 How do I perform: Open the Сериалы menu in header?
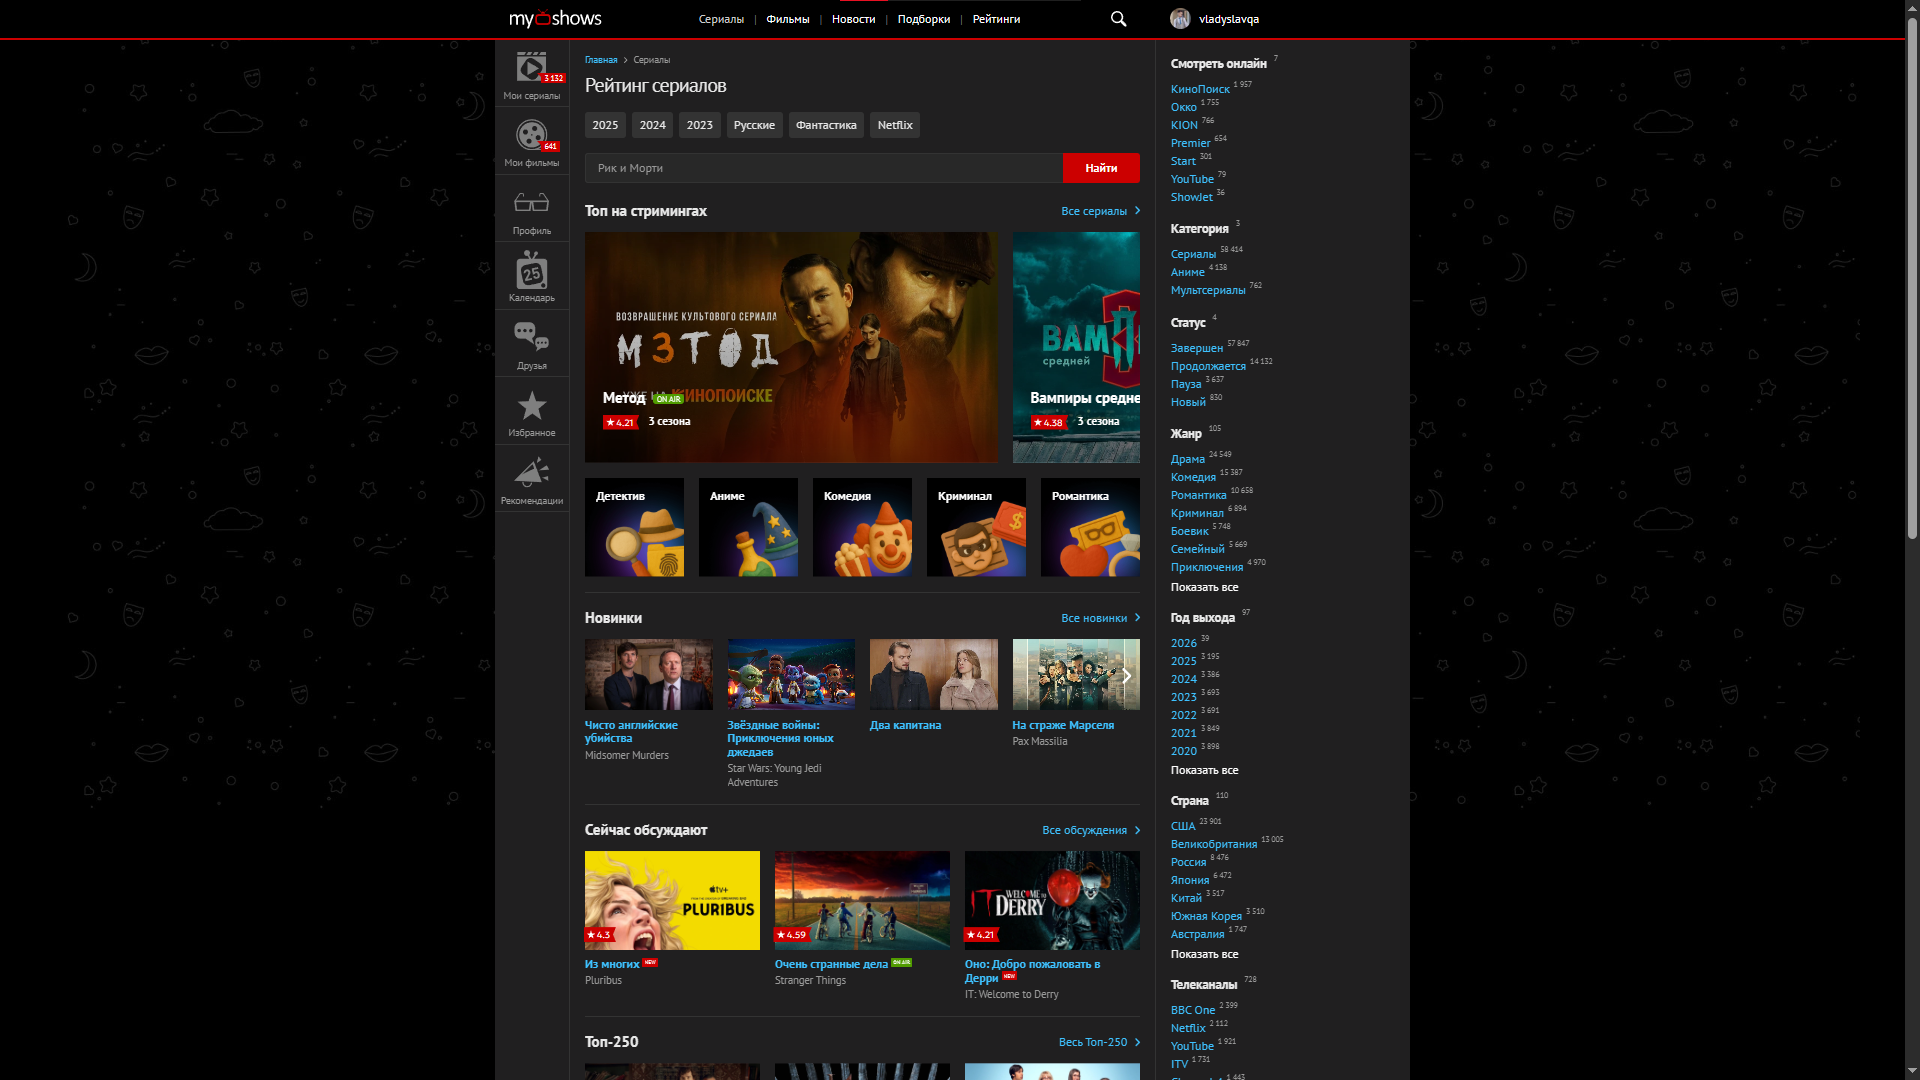721,19
